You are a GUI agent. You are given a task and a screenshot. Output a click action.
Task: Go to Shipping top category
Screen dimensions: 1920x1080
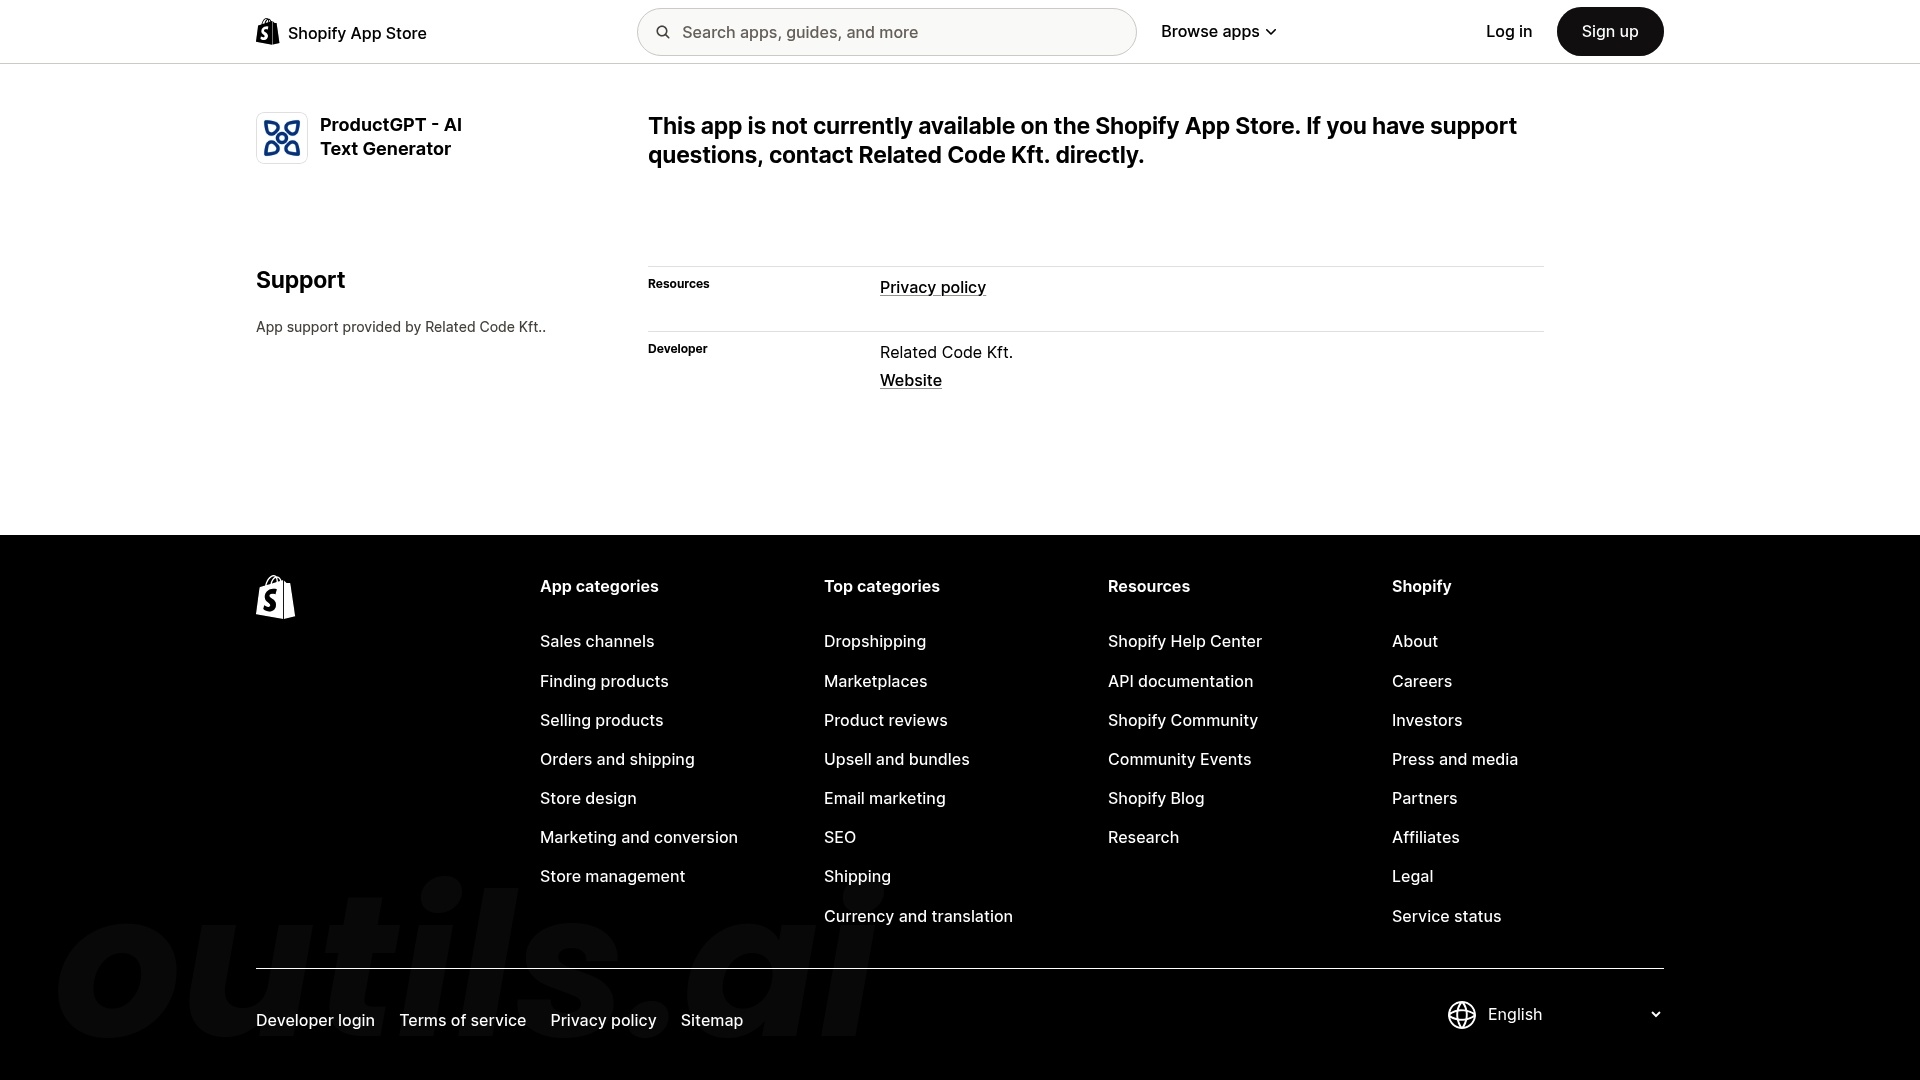(857, 877)
